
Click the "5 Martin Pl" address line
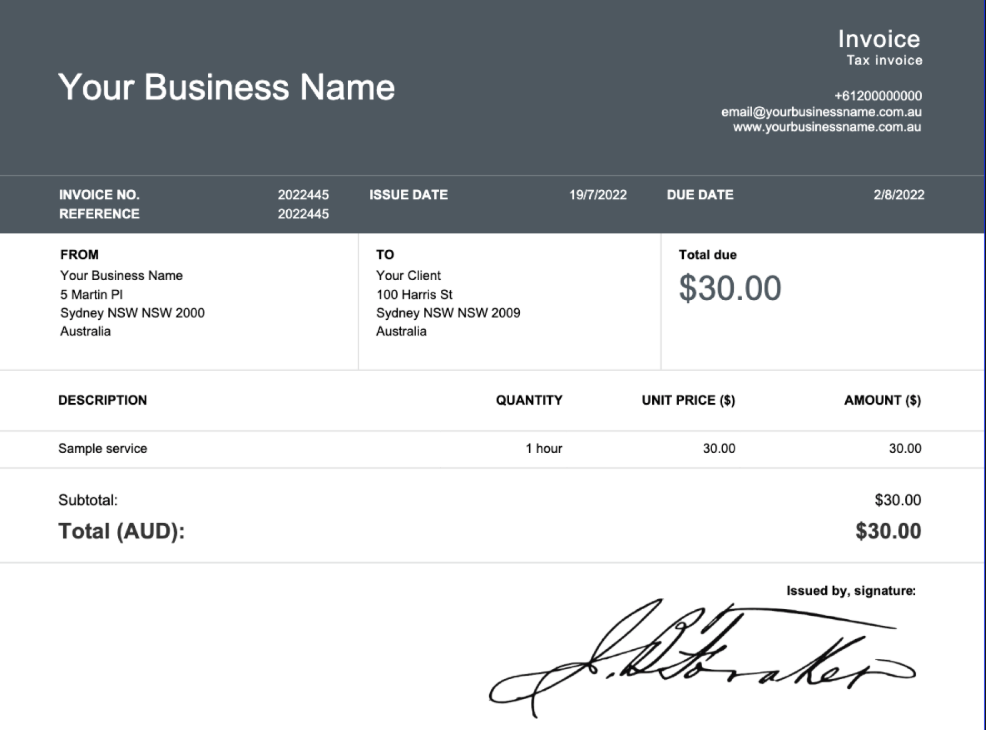pos(92,294)
